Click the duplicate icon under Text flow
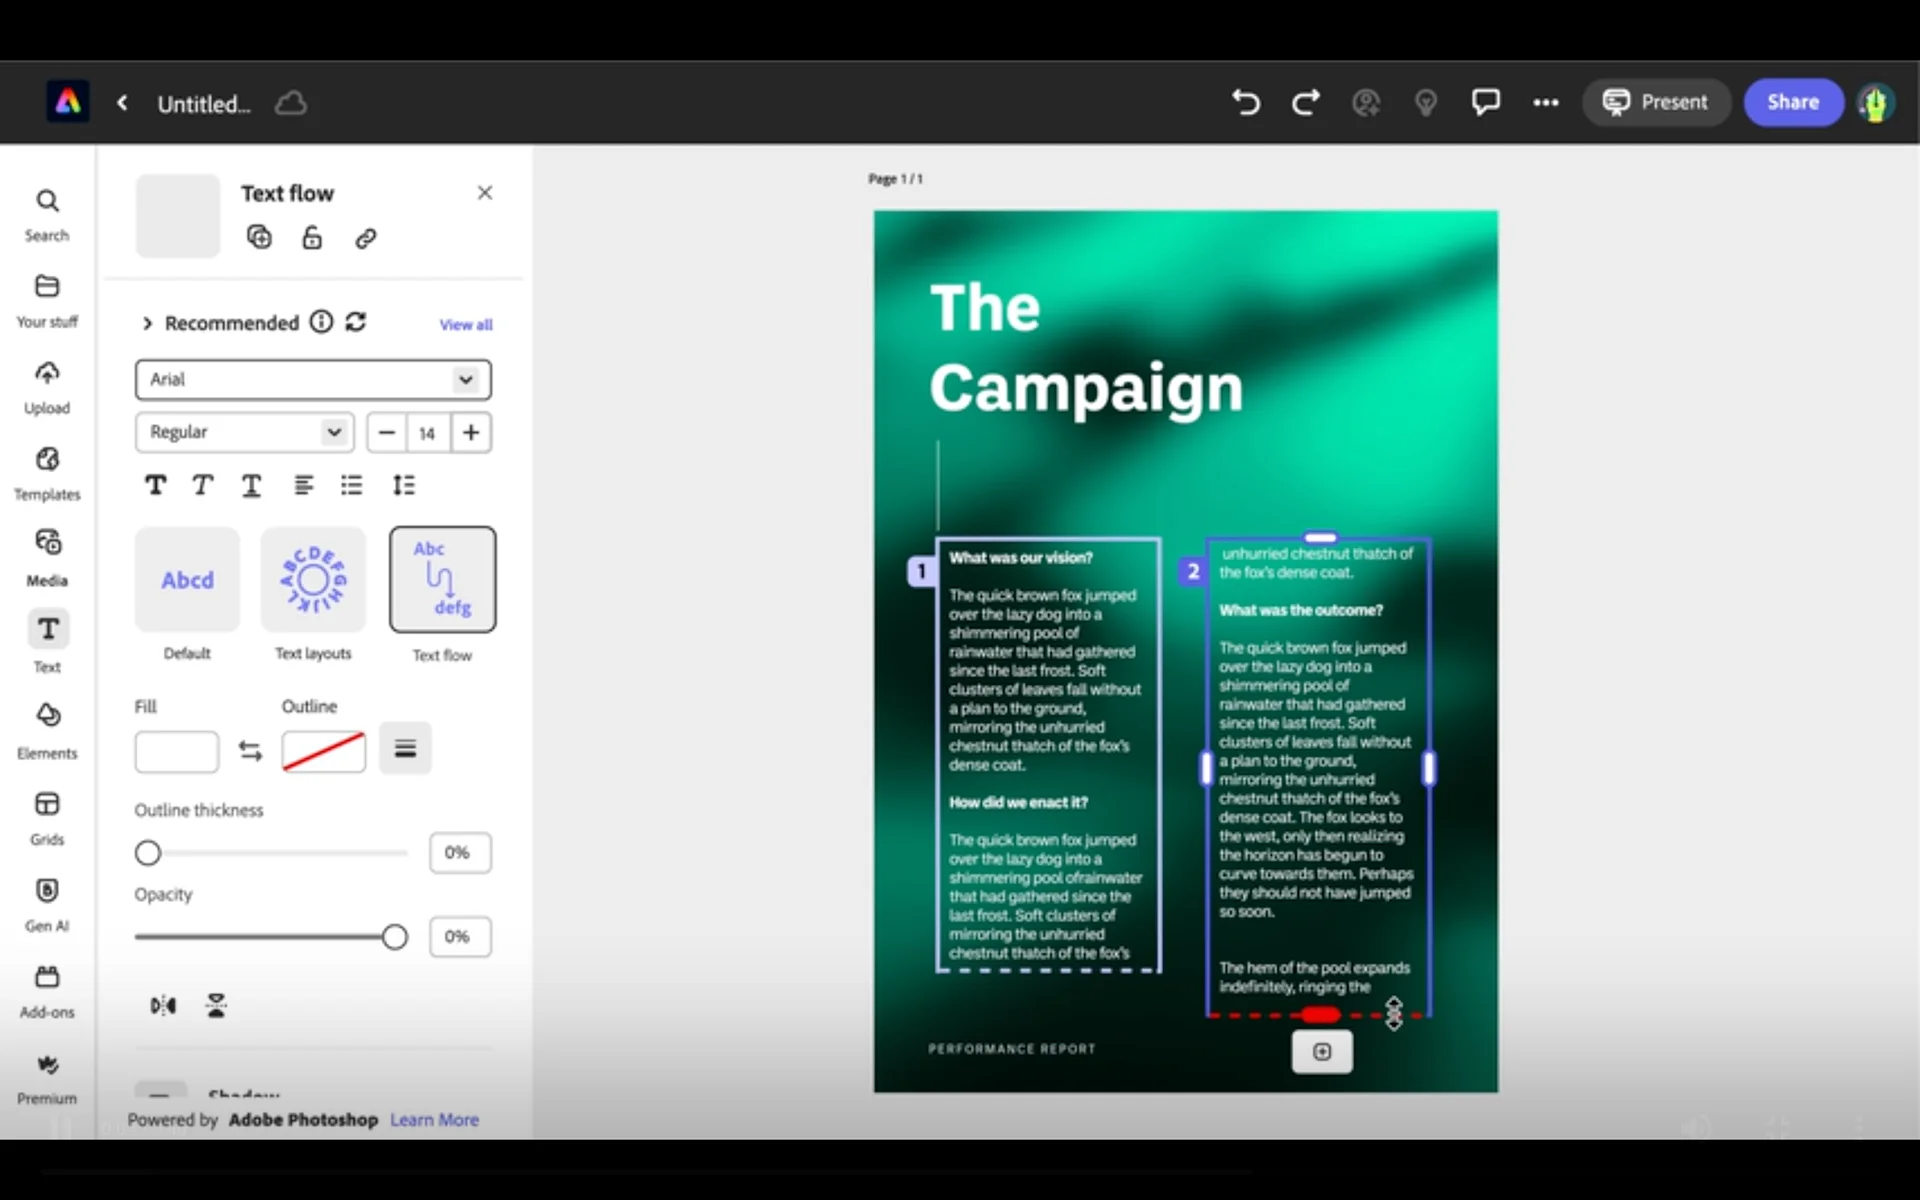Viewport: 1920px width, 1200px height. pos(259,237)
